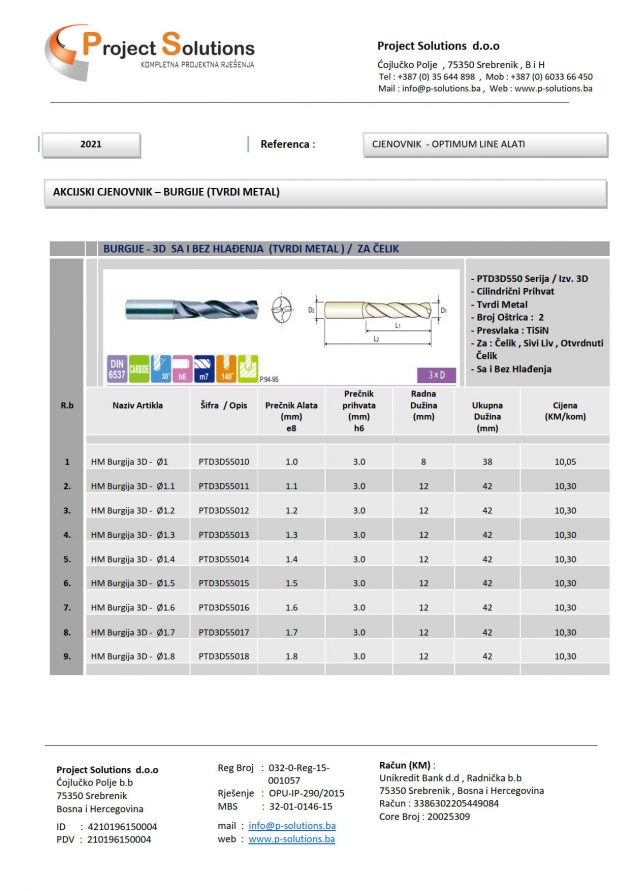Click the AKCIJSKI CJENOVNIK – BURGIJE title box
Screen dimensions: 630x891
click(x=167, y=192)
